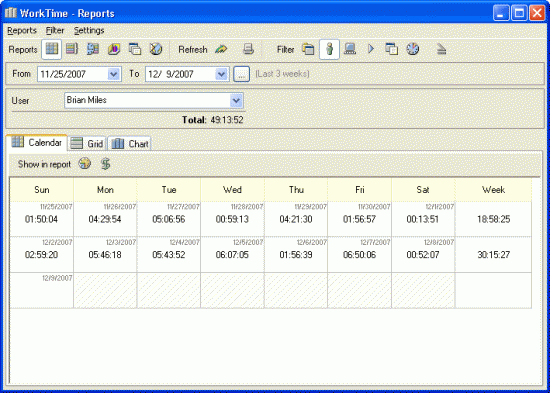Image resolution: width=550 pixels, height=393 pixels.
Task: Click the 00:52:07 cell
Action: (x=423, y=255)
